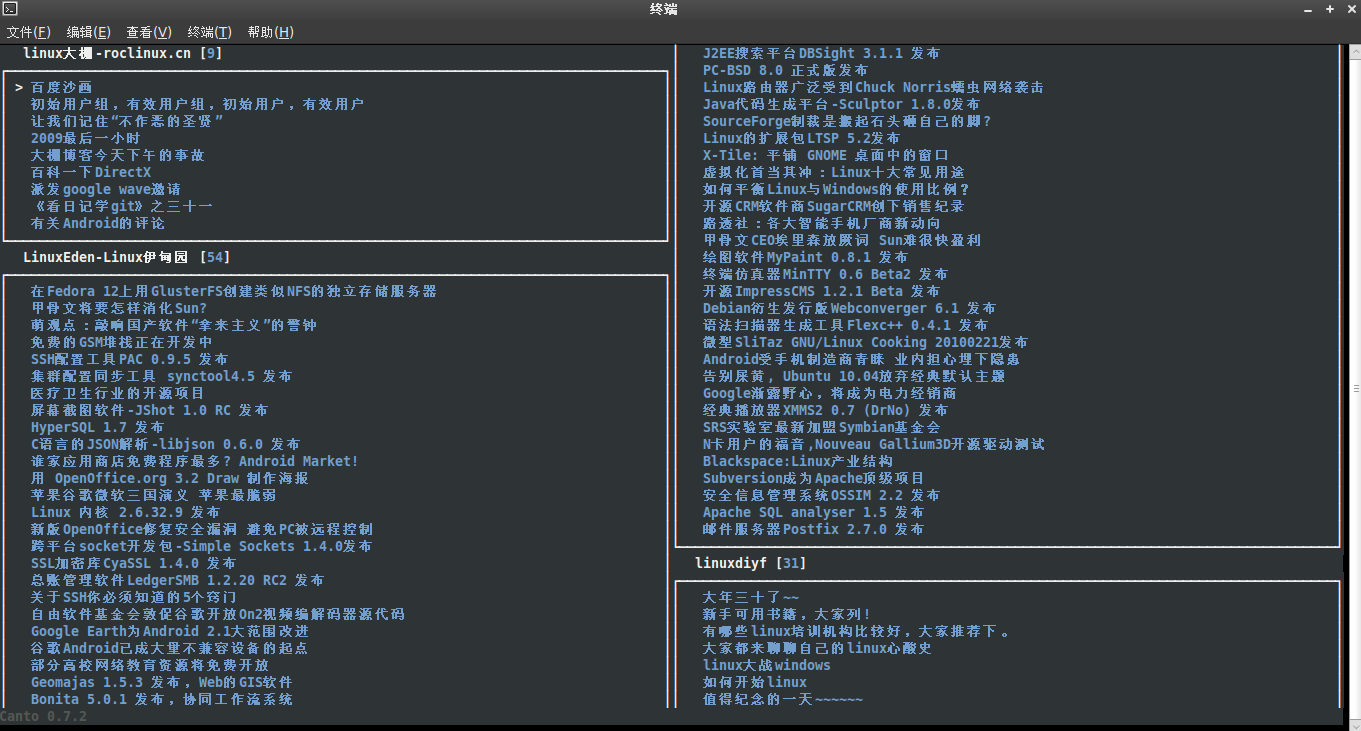This screenshot has height=731, width=1361.
Task: Select the story 百度沙画
Action: point(61,88)
